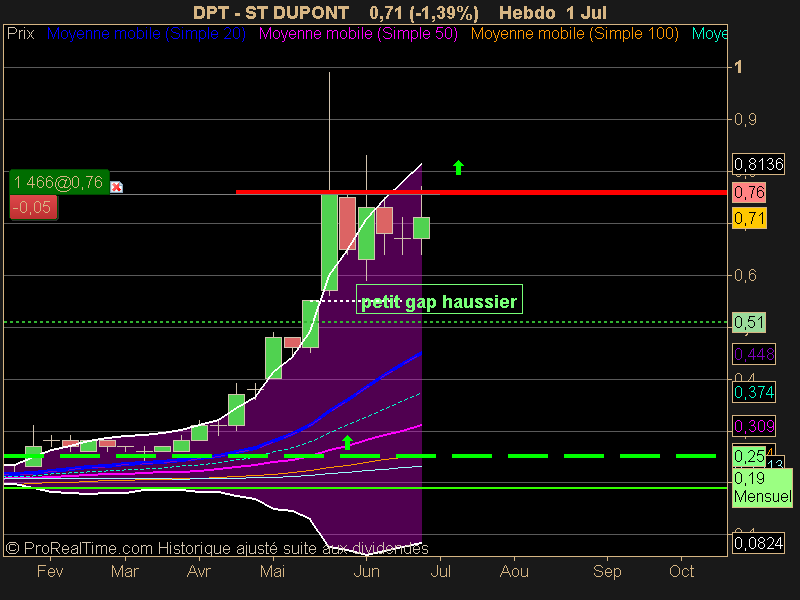Viewport: 800px width, 600px height.
Task: Select the green arrow above resistance line
Action: tap(458, 167)
